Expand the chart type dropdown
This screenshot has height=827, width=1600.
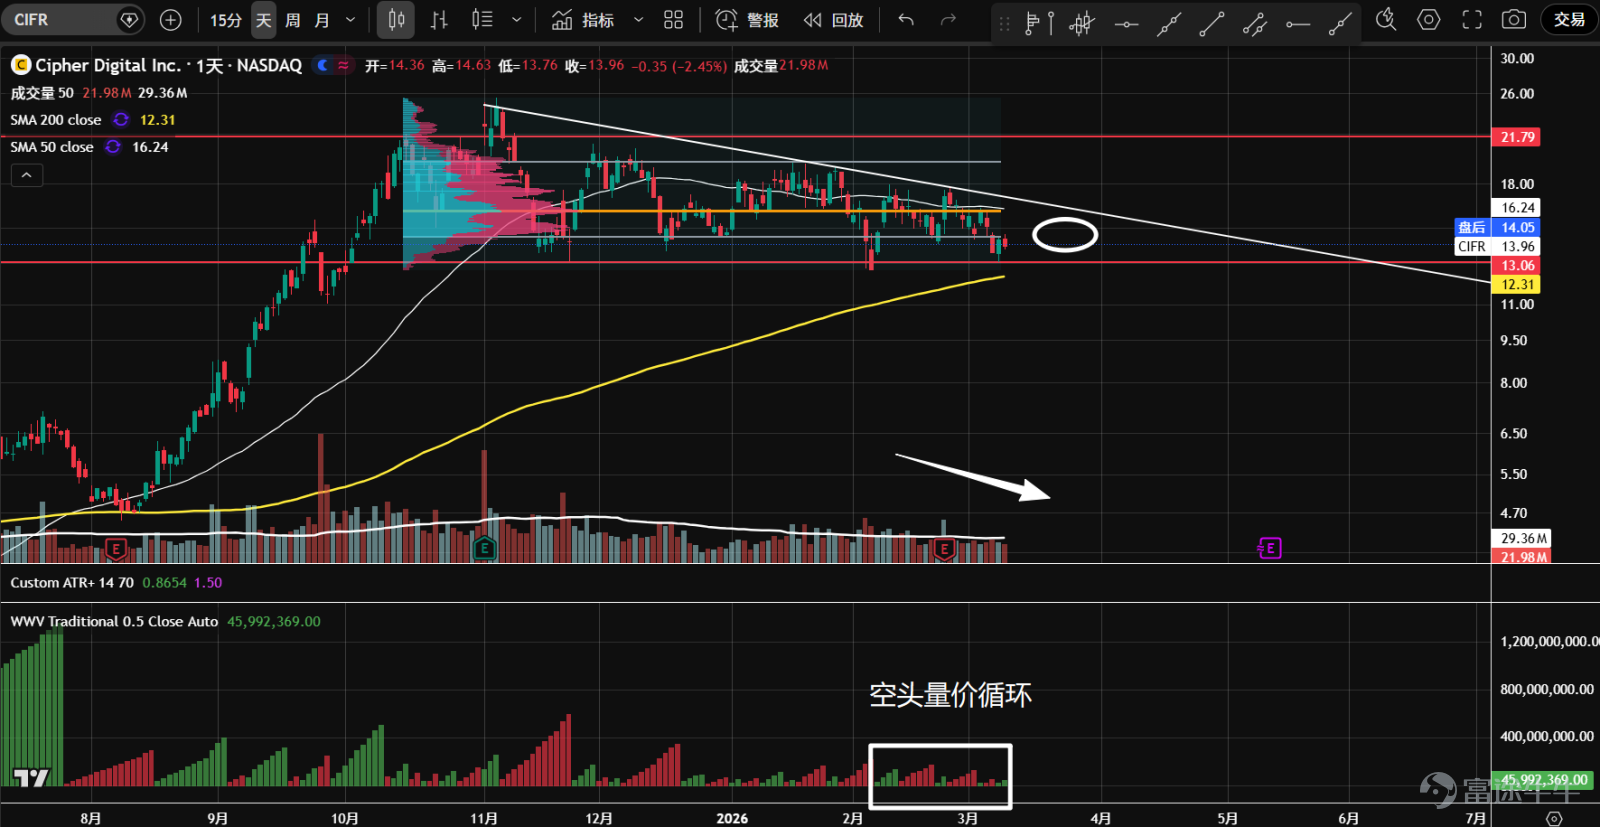tap(516, 20)
